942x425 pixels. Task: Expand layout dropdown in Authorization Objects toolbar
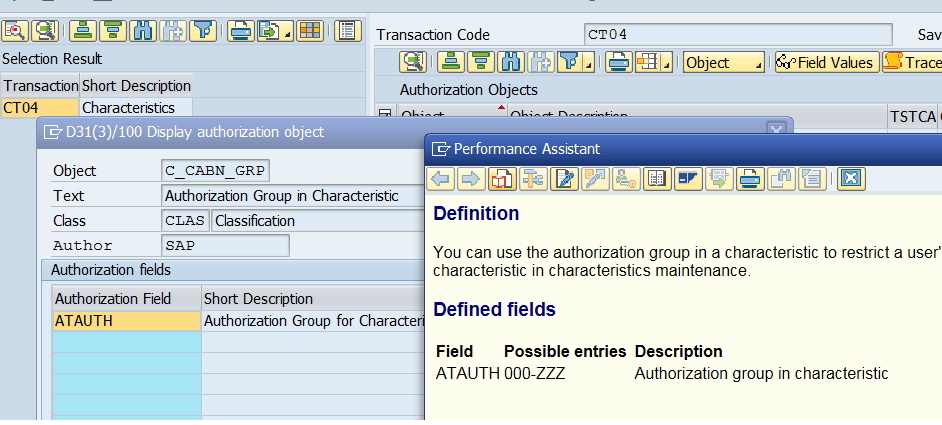point(665,66)
